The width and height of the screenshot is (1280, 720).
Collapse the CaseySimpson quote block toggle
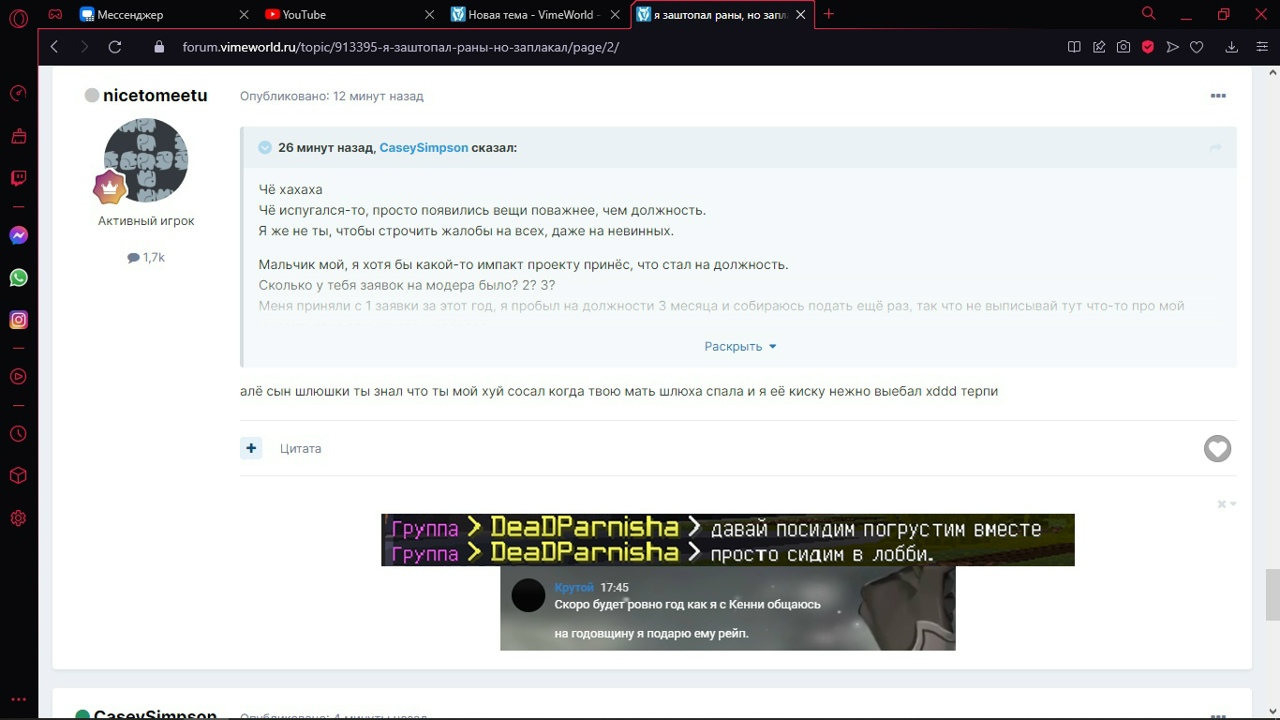tap(265, 148)
